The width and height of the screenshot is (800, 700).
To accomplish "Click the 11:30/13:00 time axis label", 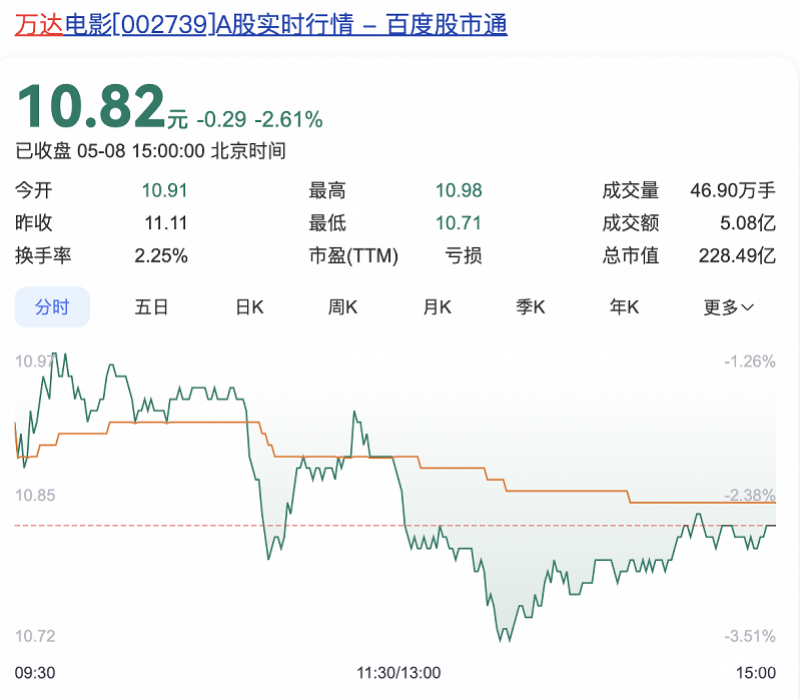I will pyautogui.click(x=398, y=673).
